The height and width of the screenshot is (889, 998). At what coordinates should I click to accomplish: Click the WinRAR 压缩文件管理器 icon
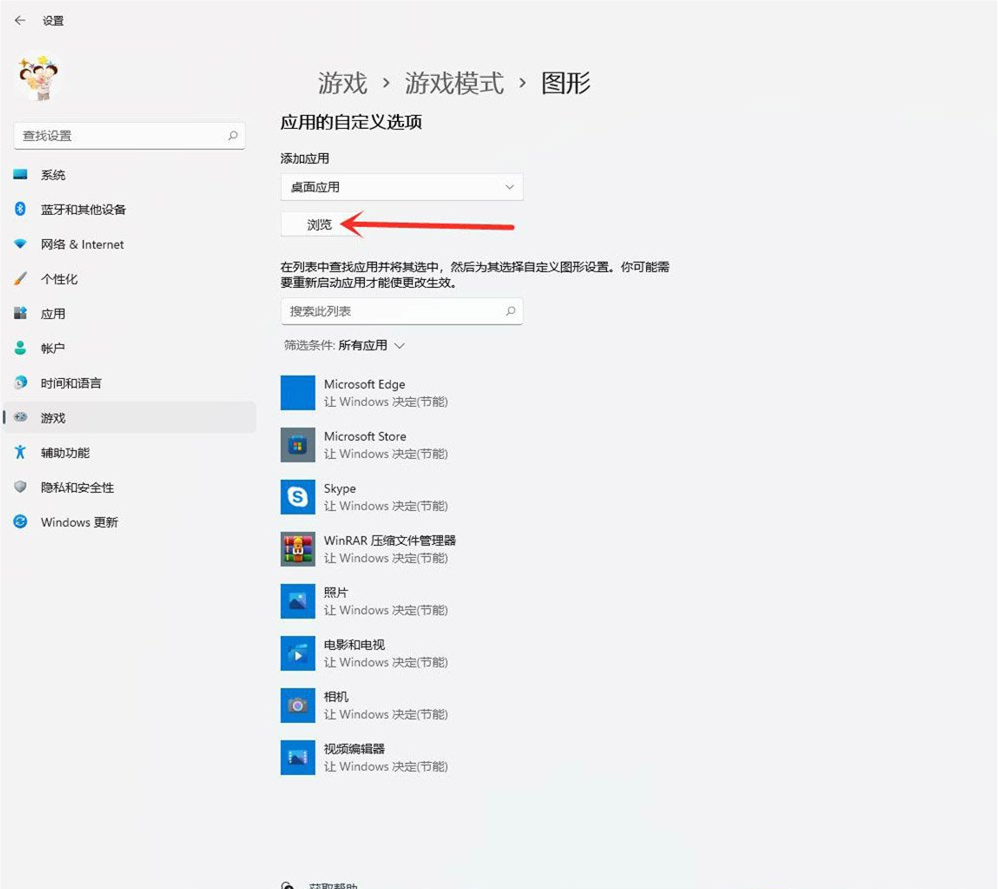tap(297, 549)
